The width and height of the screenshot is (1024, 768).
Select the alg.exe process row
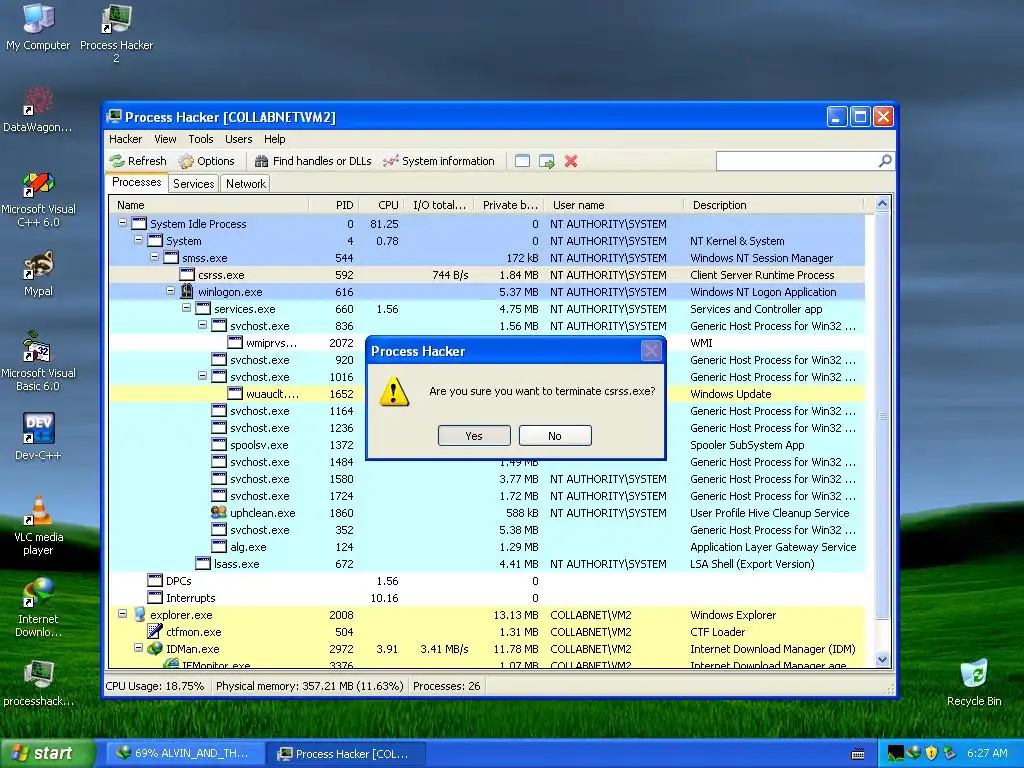point(487,547)
